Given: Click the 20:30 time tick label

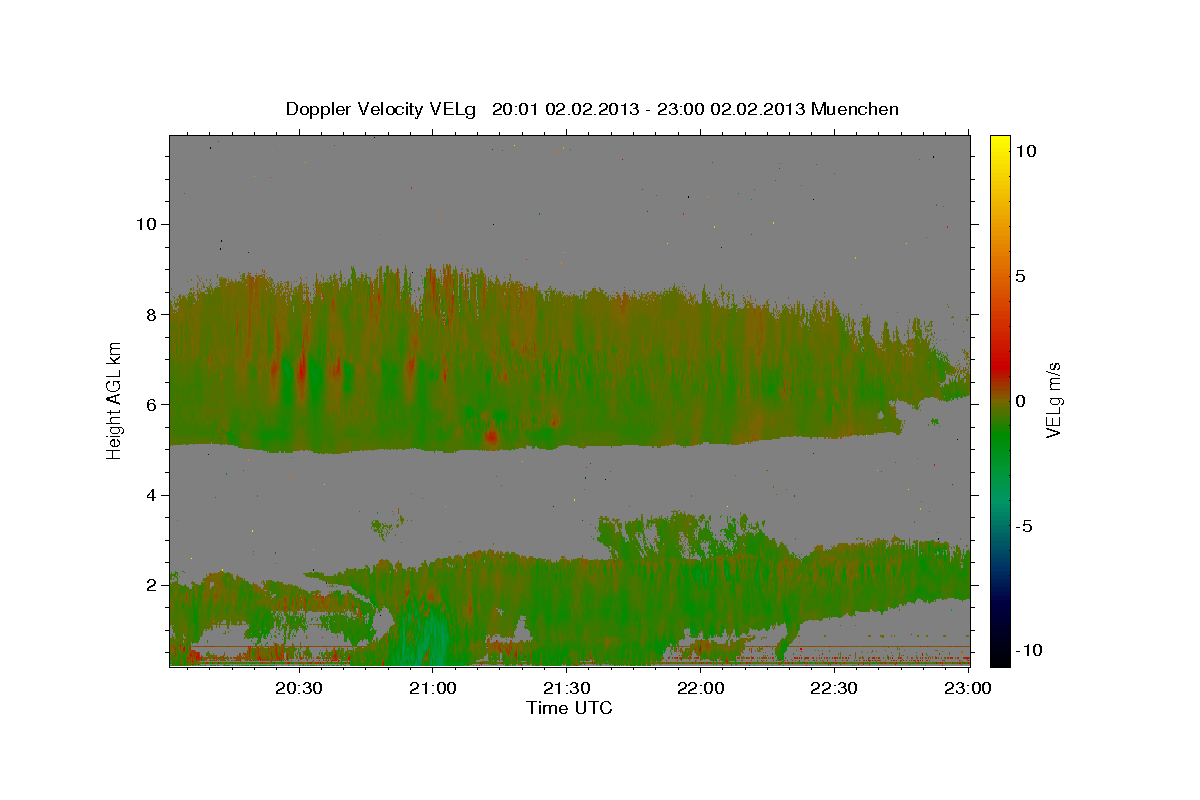Looking at the screenshot, I should (299, 688).
